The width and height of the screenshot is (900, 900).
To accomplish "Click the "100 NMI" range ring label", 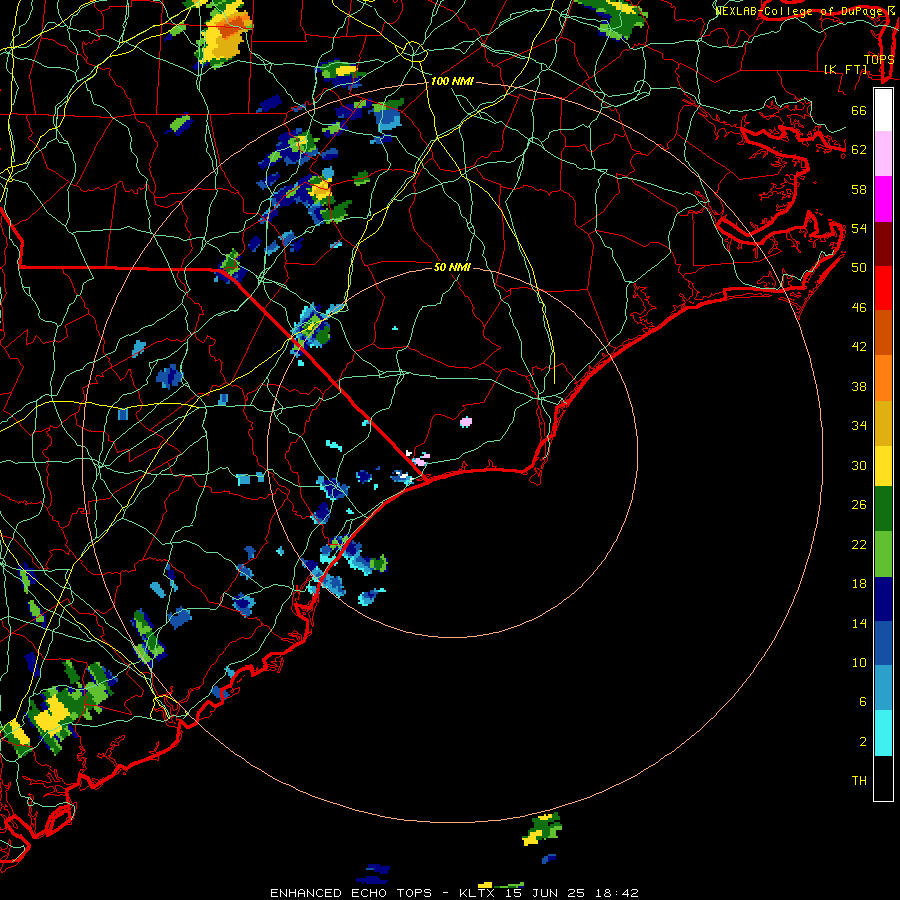I will [452, 82].
